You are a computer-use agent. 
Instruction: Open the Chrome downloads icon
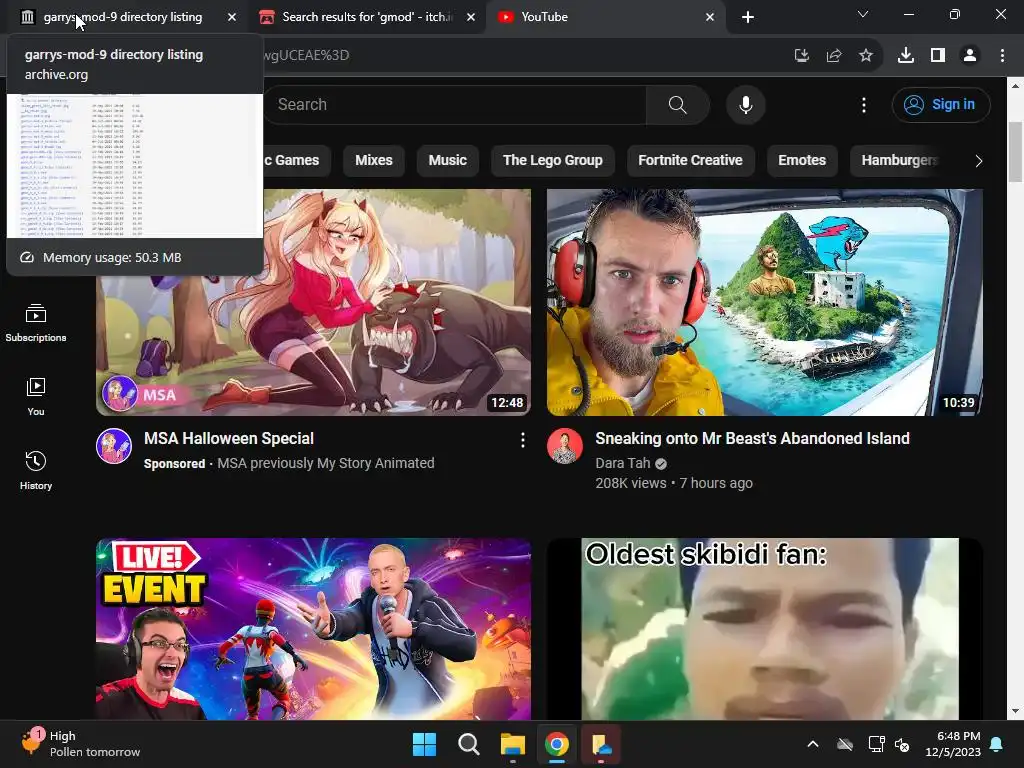point(905,56)
